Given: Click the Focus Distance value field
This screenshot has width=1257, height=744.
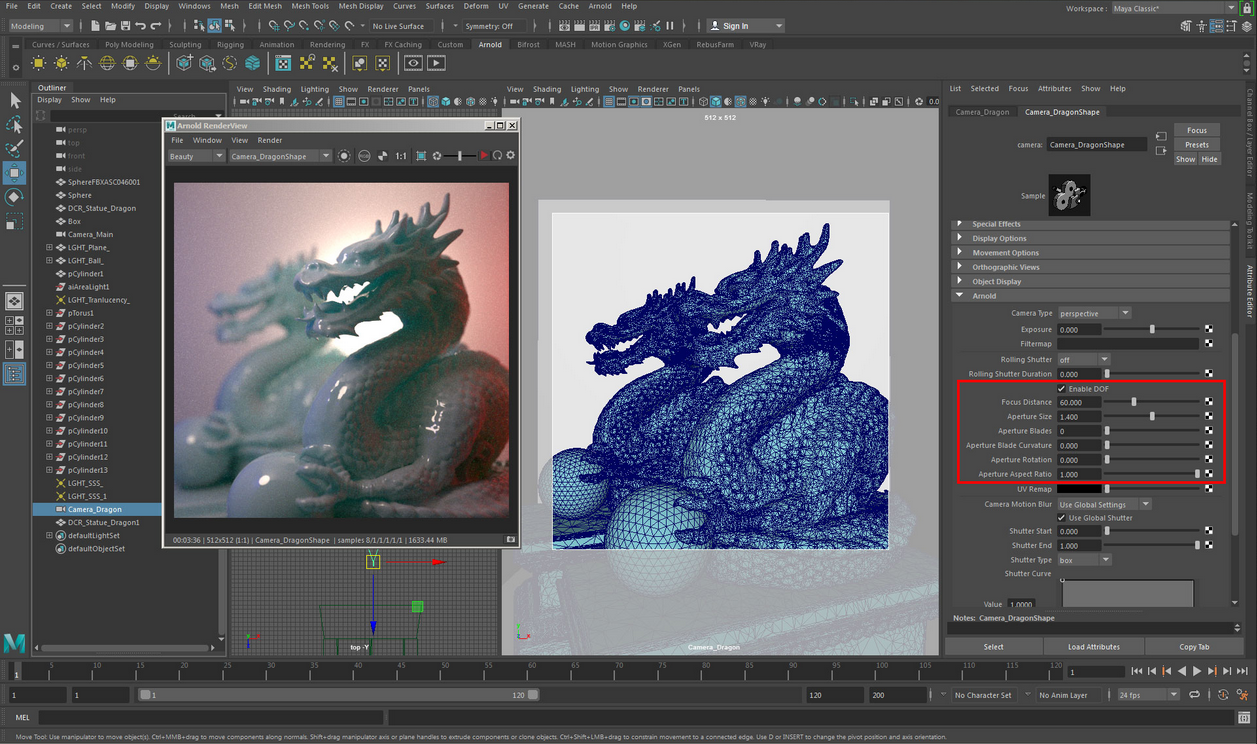Looking at the screenshot, I should pyautogui.click(x=1079, y=402).
